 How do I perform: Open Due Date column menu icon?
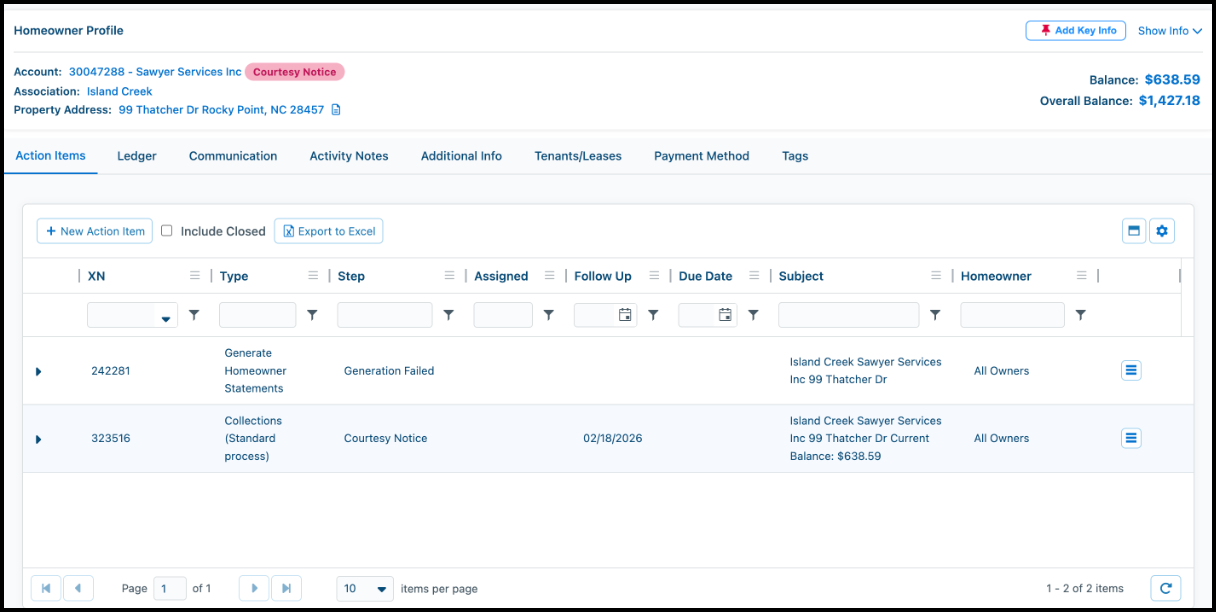click(x=754, y=276)
